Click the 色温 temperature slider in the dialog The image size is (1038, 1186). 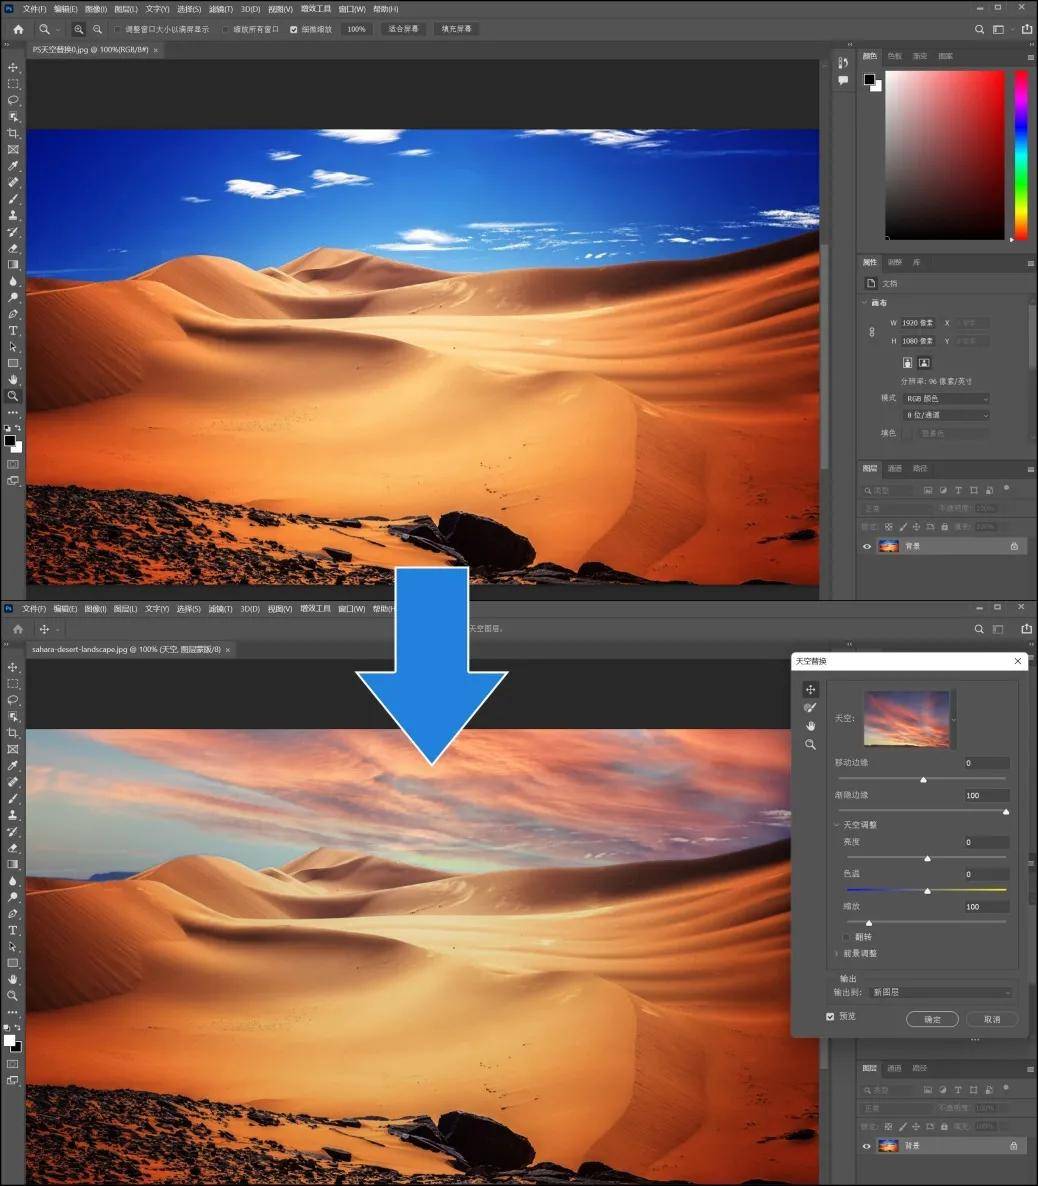point(927,890)
